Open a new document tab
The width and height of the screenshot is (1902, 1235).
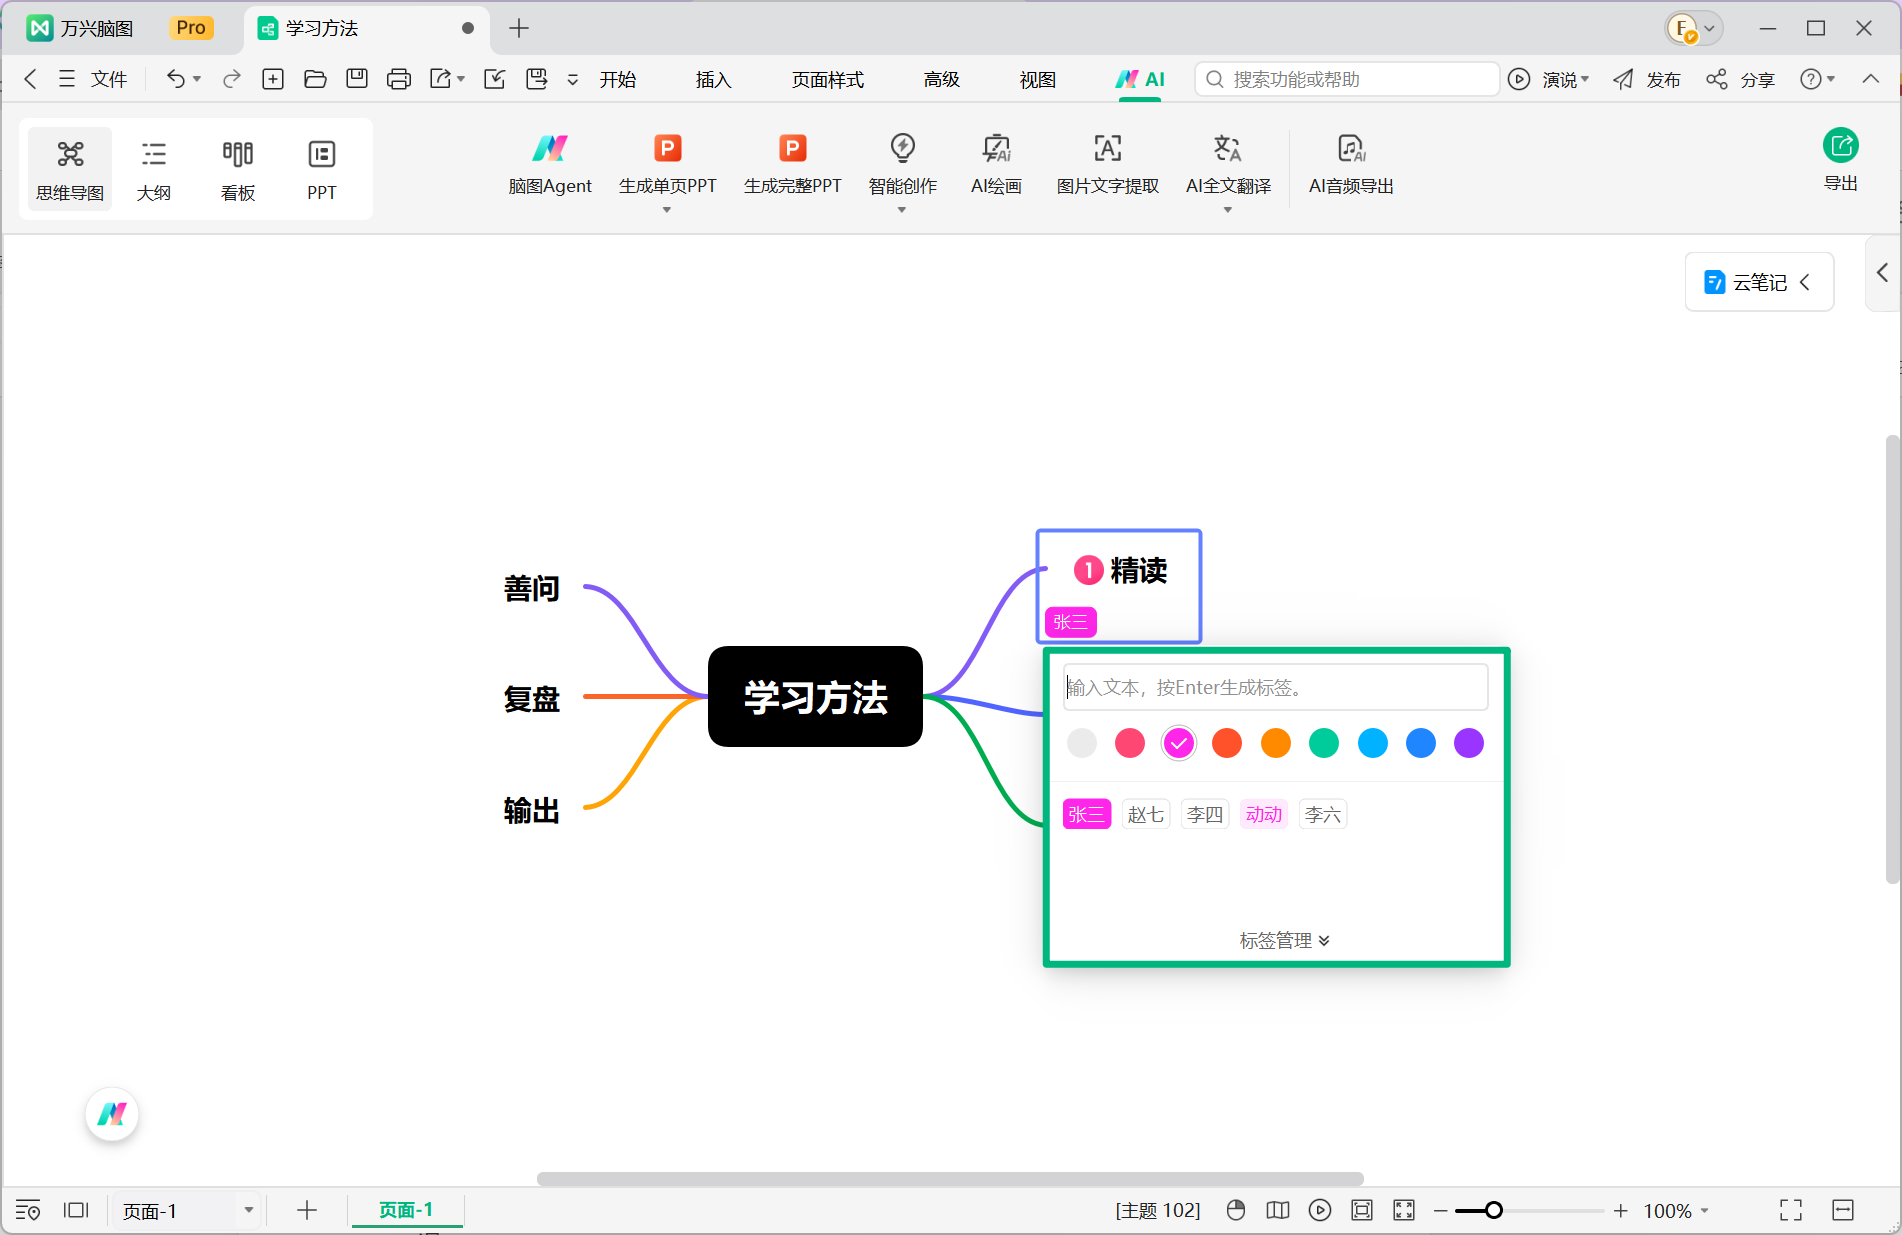(519, 28)
